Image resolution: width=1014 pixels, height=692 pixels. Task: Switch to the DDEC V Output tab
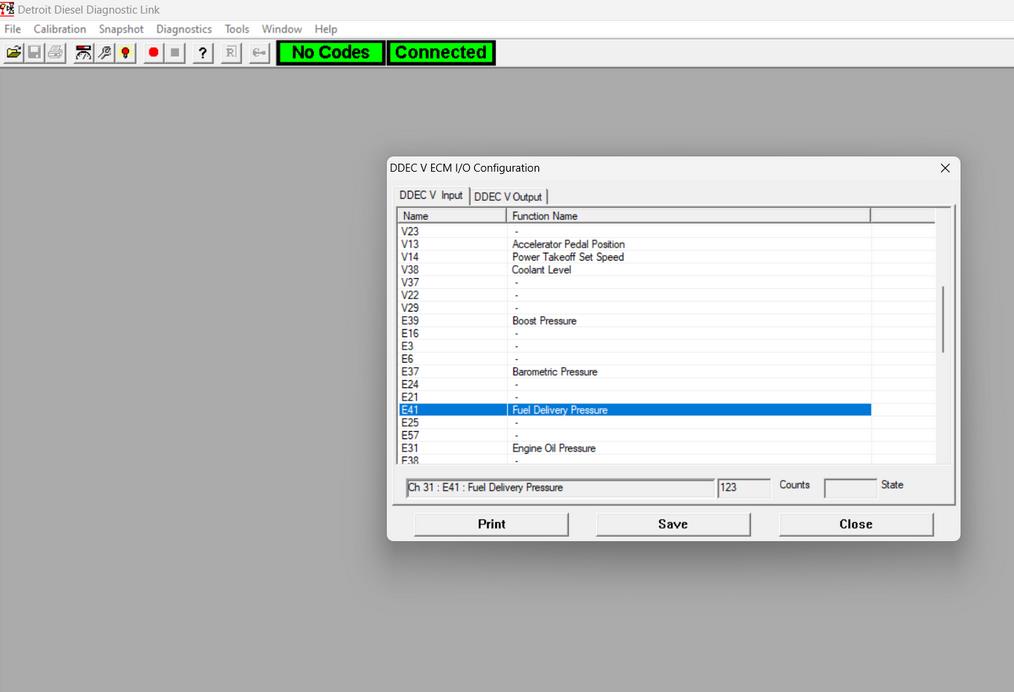[x=508, y=197]
